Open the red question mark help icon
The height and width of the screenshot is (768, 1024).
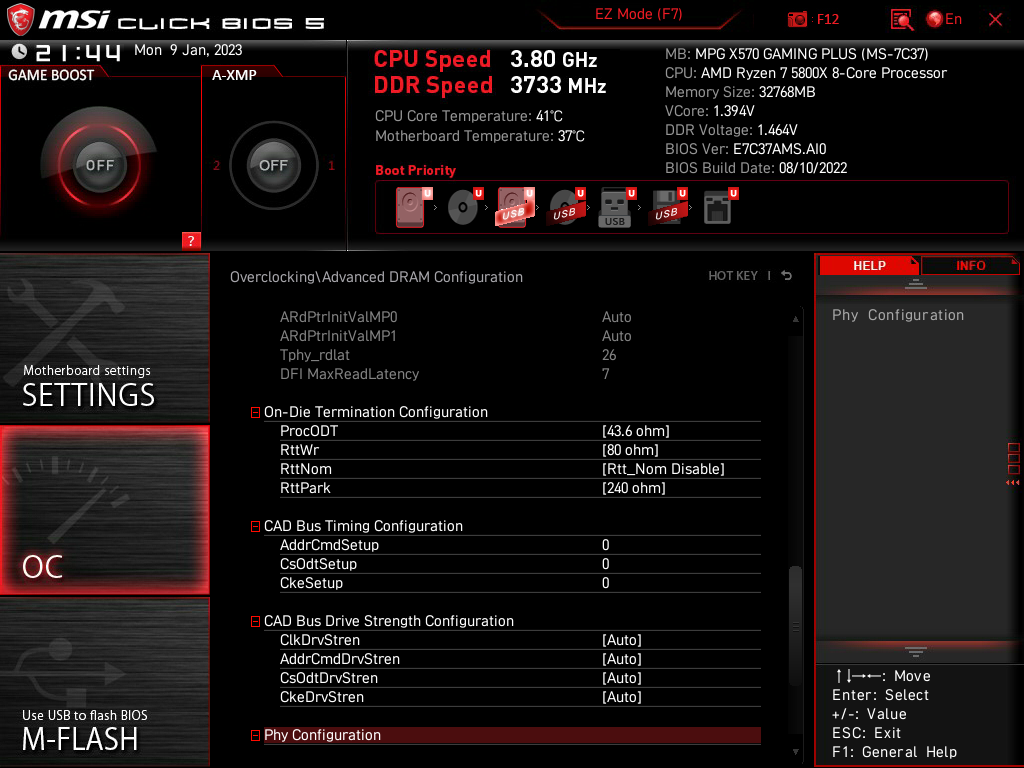click(191, 240)
